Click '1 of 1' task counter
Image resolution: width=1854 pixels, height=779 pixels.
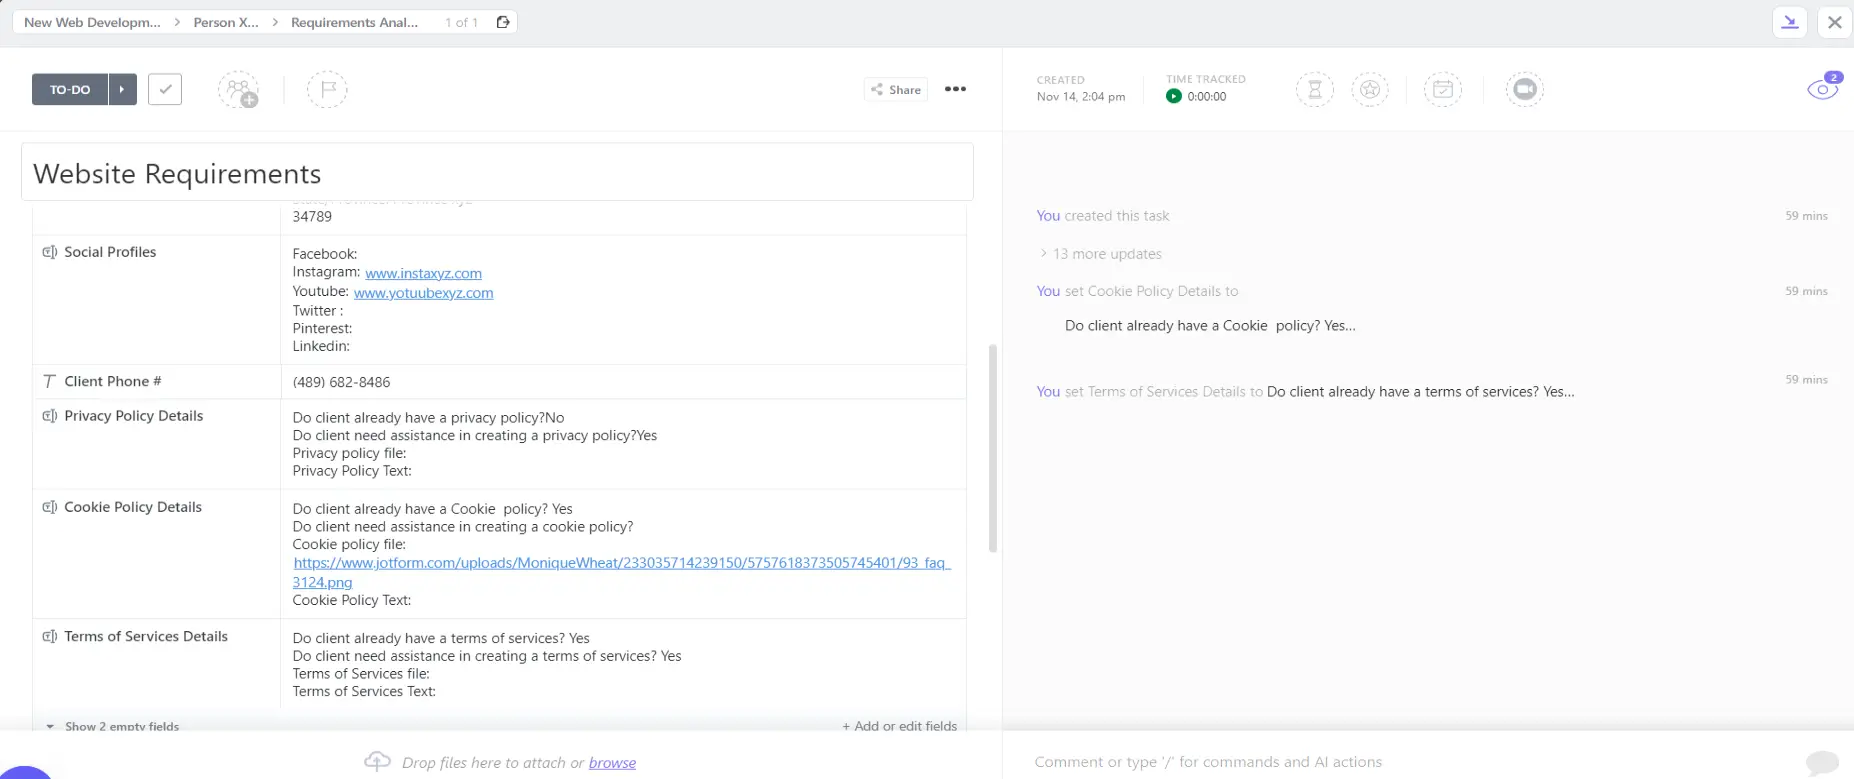pyautogui.click(x=461, y=22)
